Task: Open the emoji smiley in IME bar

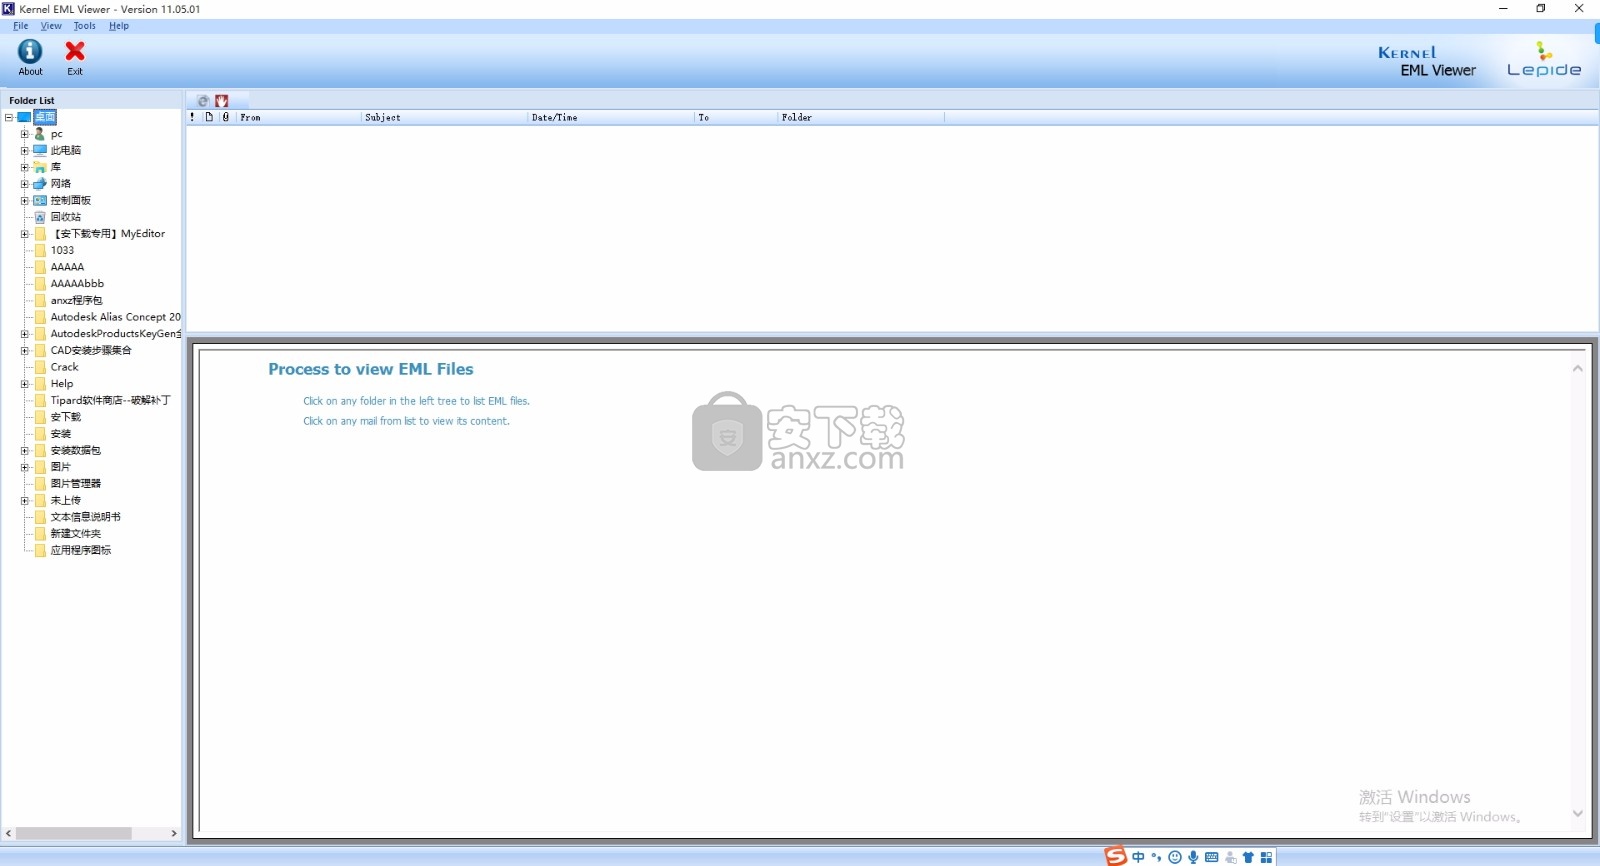Action: click(1175, 857)
